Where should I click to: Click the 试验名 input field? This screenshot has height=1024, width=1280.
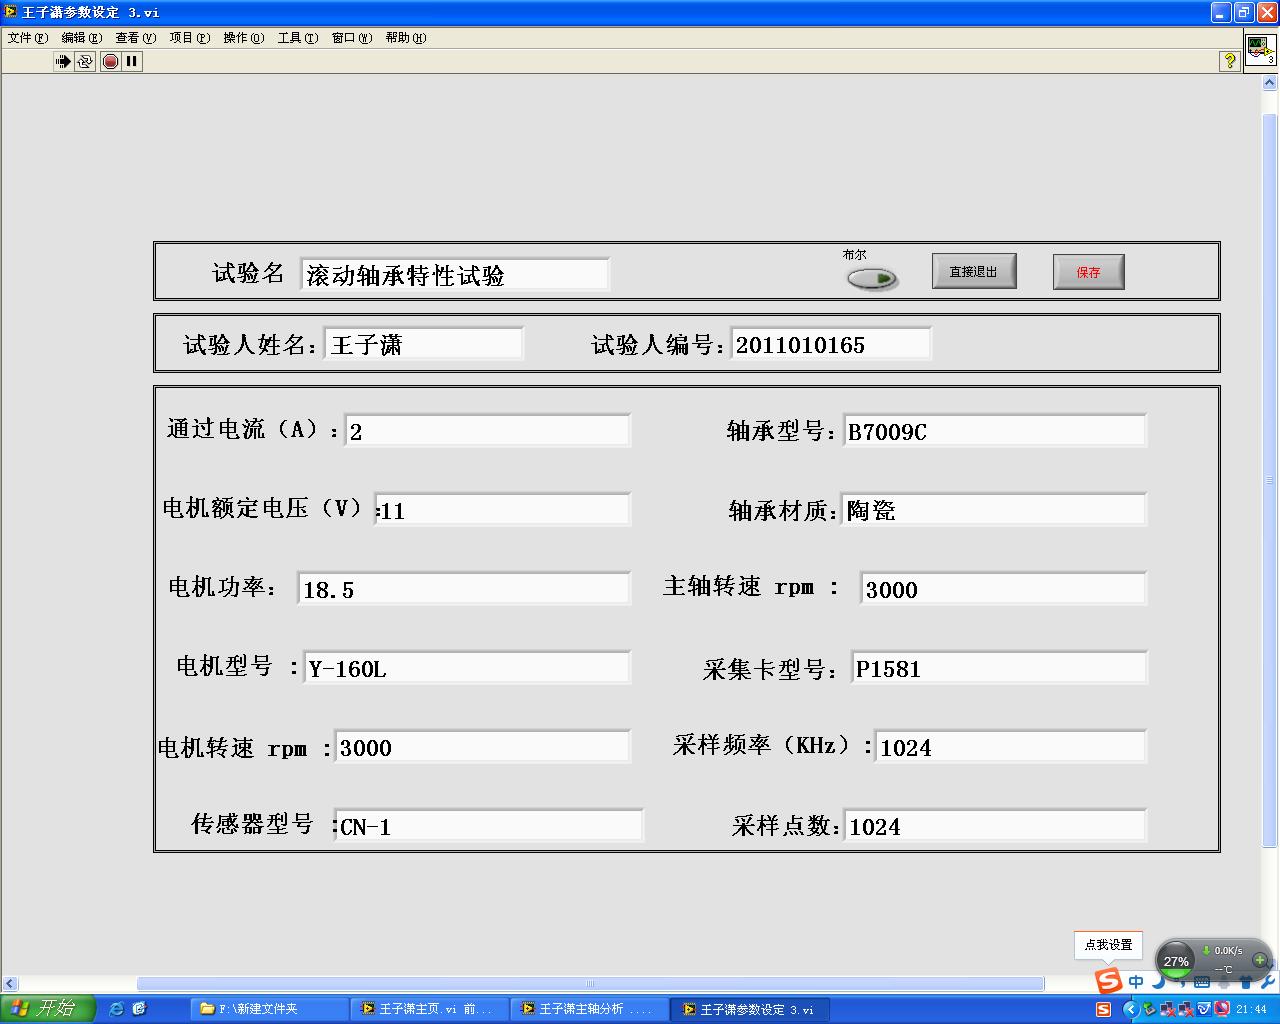(455, 275)
